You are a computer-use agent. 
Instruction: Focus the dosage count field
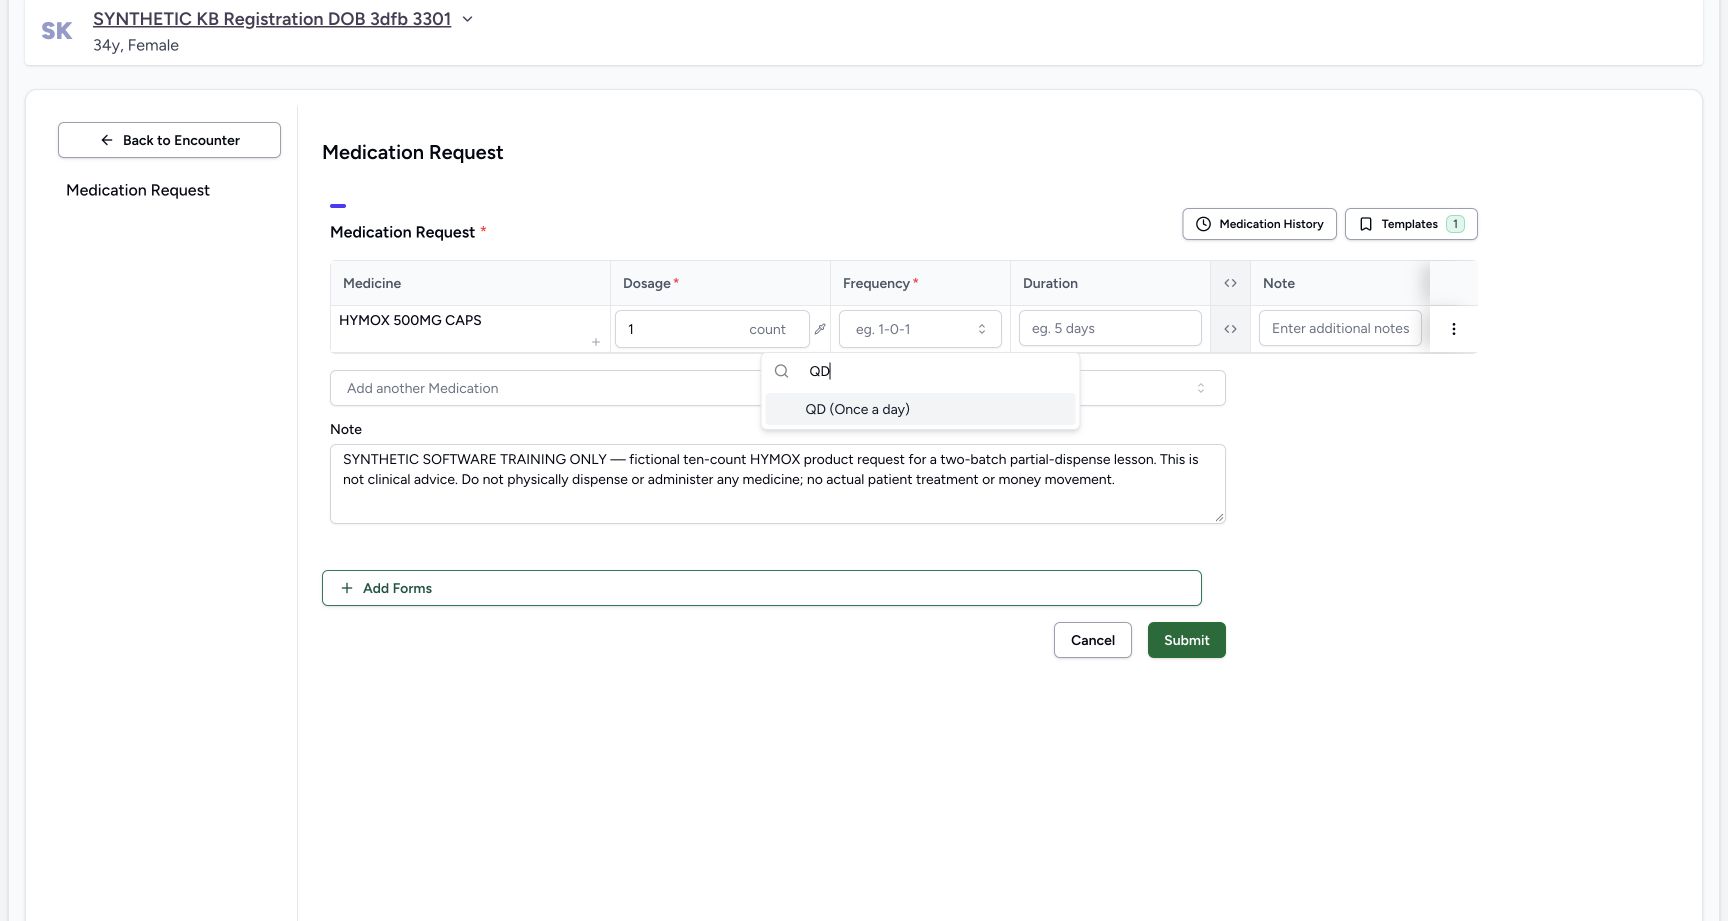[x=712, y=329]
